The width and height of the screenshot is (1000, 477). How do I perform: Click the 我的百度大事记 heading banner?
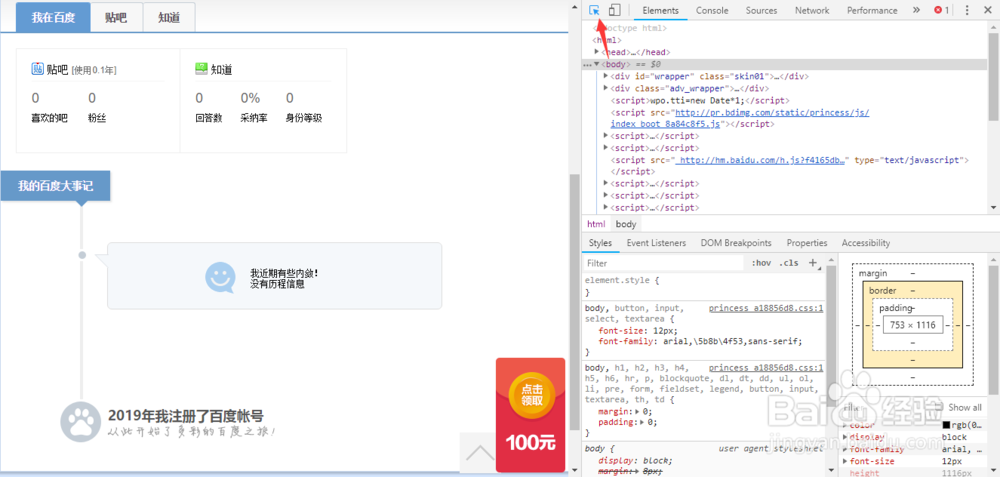click(x=55, y=186)
